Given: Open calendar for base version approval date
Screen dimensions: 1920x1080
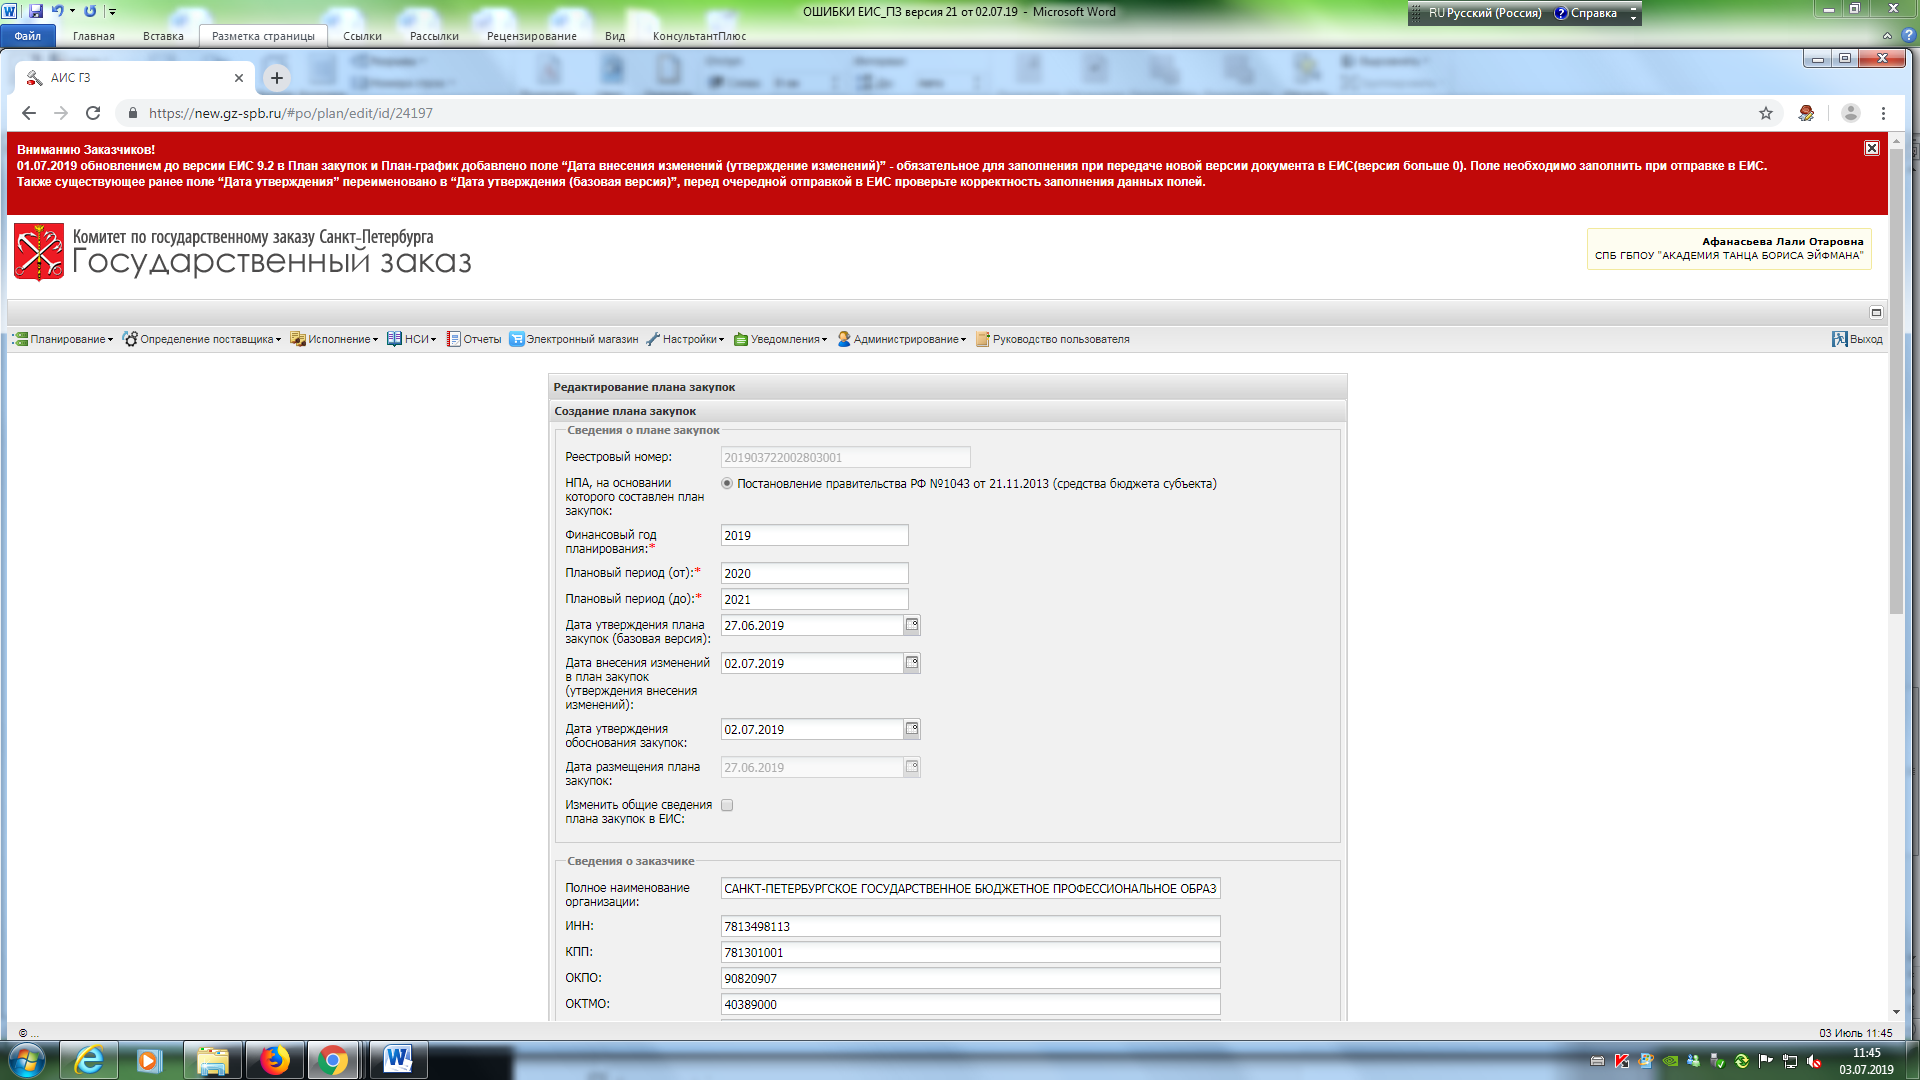Looking at the screenshot, I should [911, 625].
